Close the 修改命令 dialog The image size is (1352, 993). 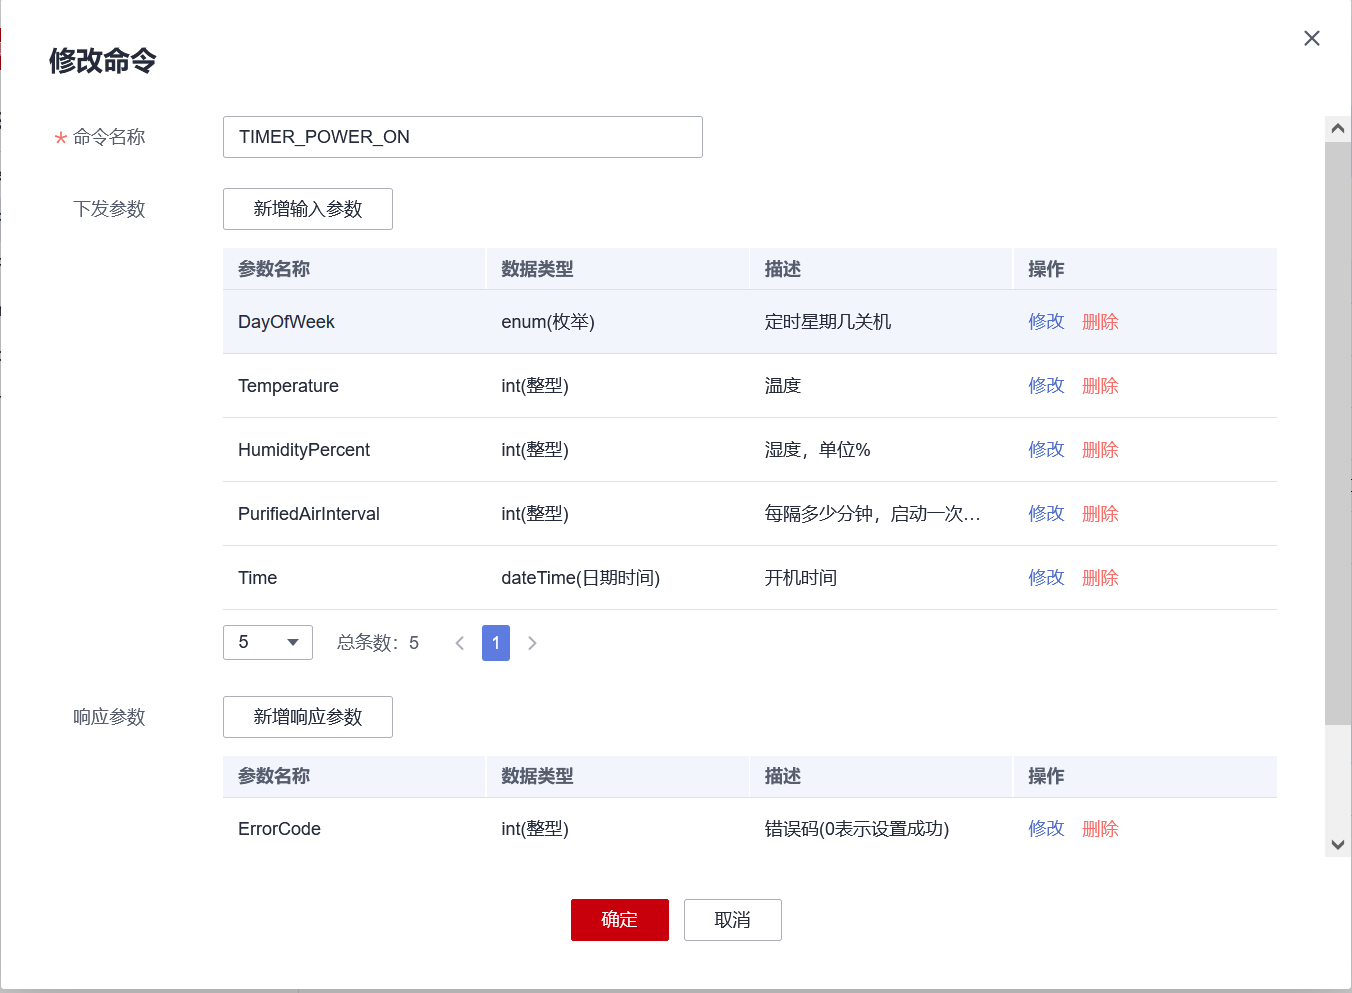click(1311, 38)
